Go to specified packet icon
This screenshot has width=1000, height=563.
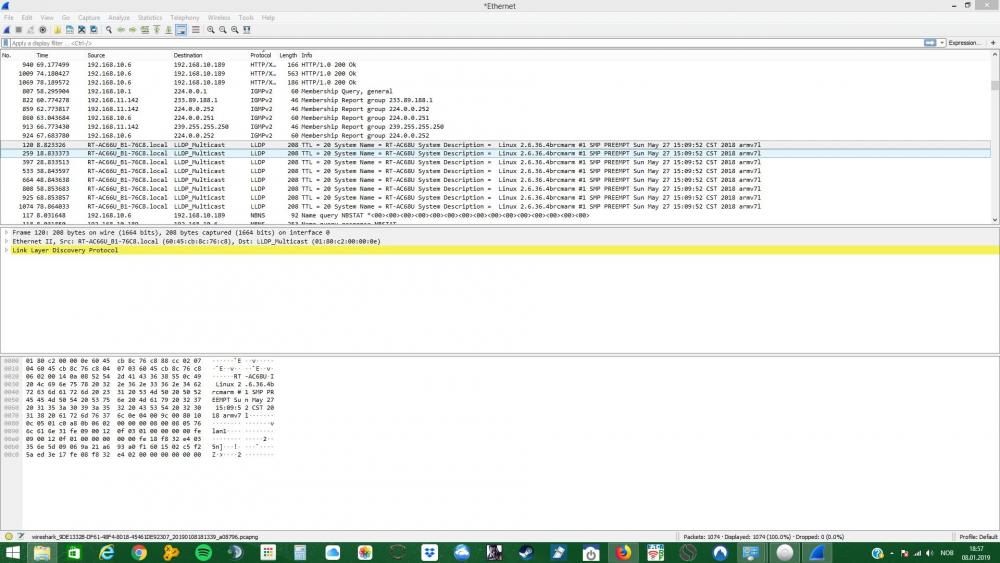tap(145, 30)
